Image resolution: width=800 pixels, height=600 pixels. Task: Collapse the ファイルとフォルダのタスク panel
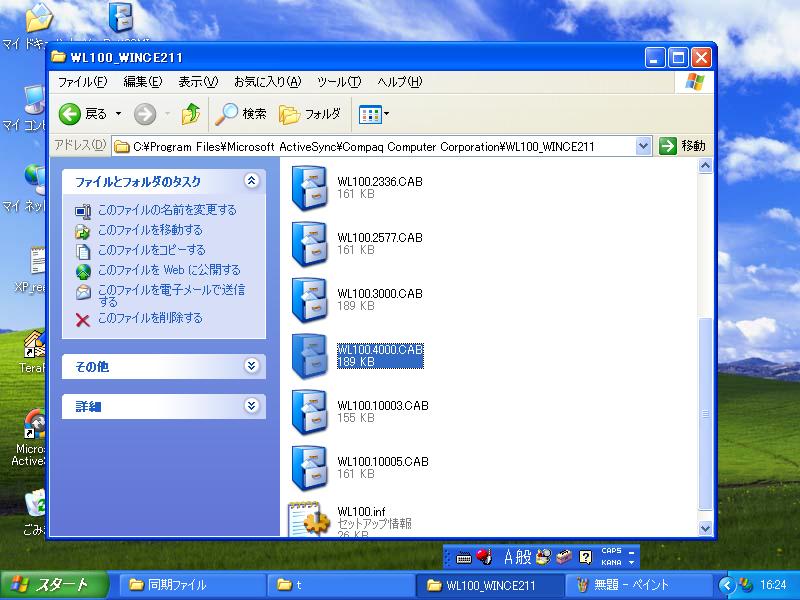click(x=252, y=181)
